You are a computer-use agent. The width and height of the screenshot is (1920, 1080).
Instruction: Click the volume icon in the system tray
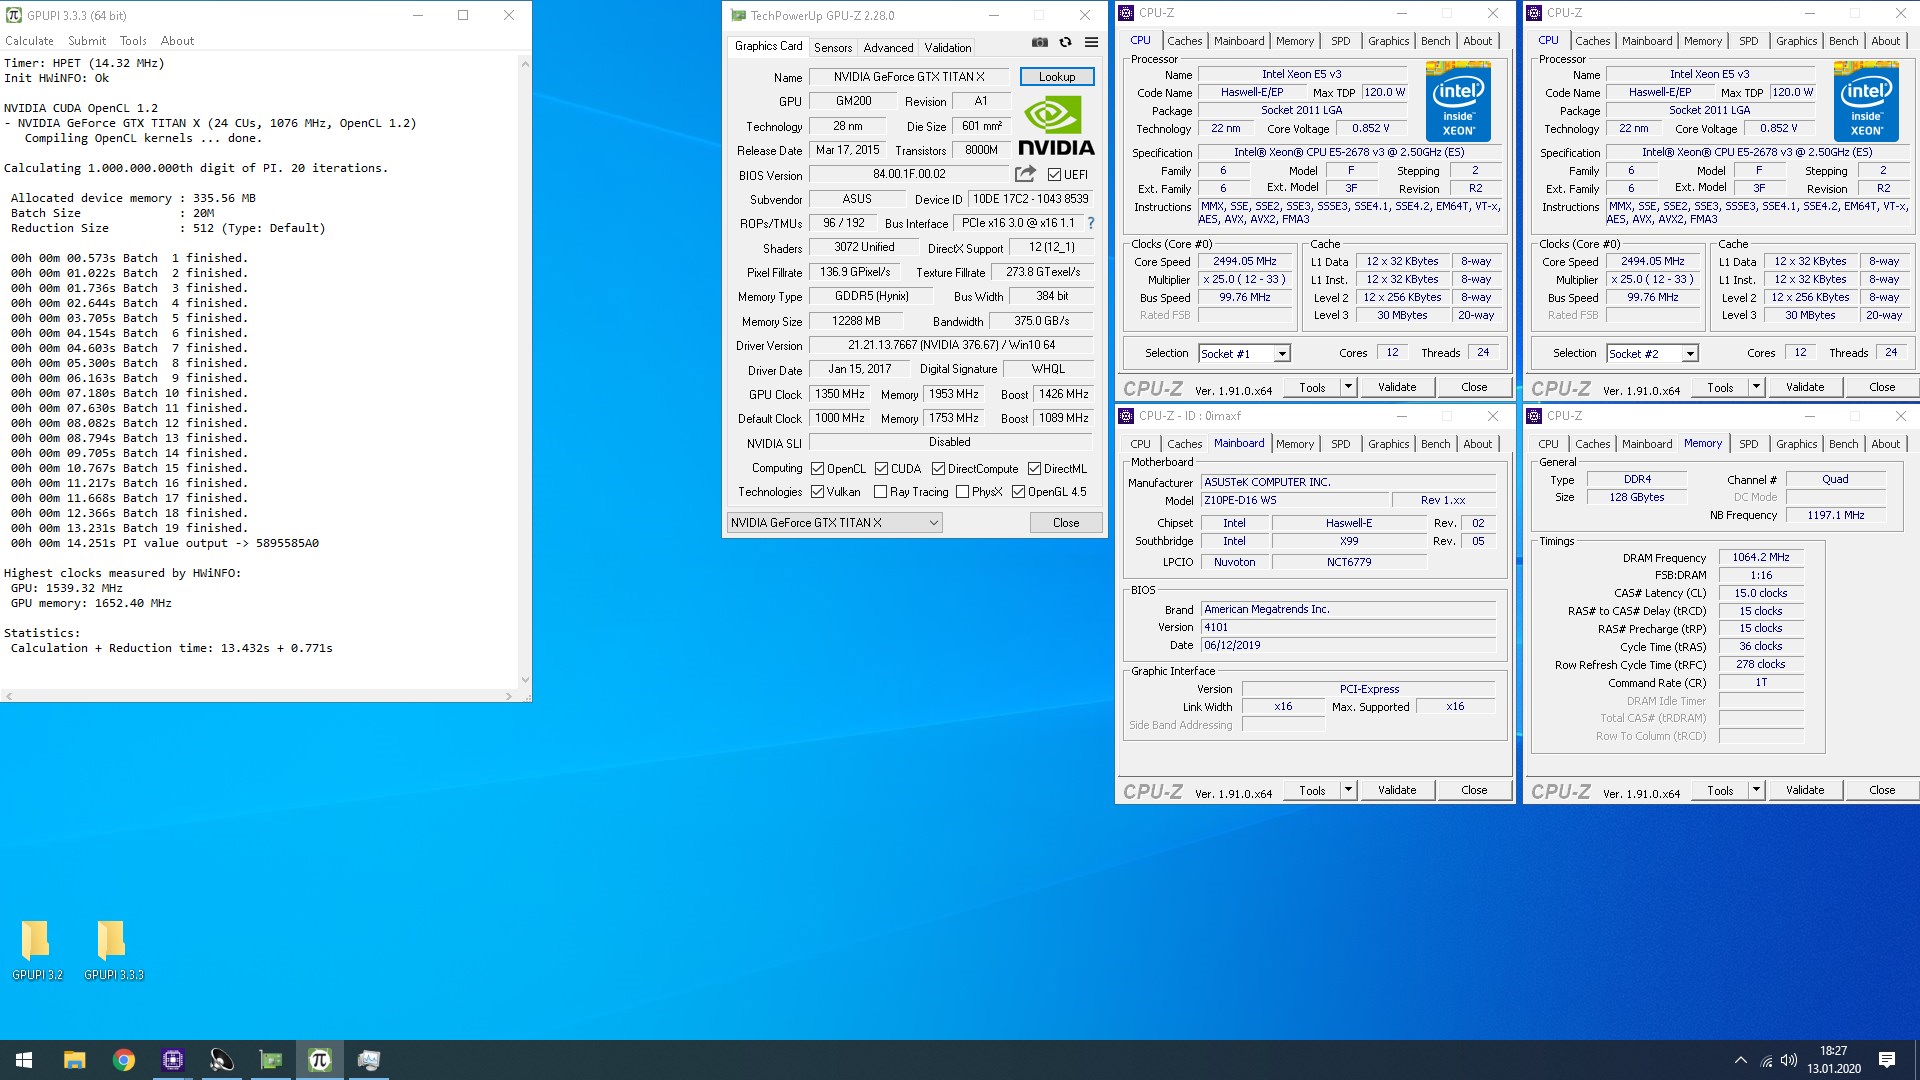click(1789, 1060)
